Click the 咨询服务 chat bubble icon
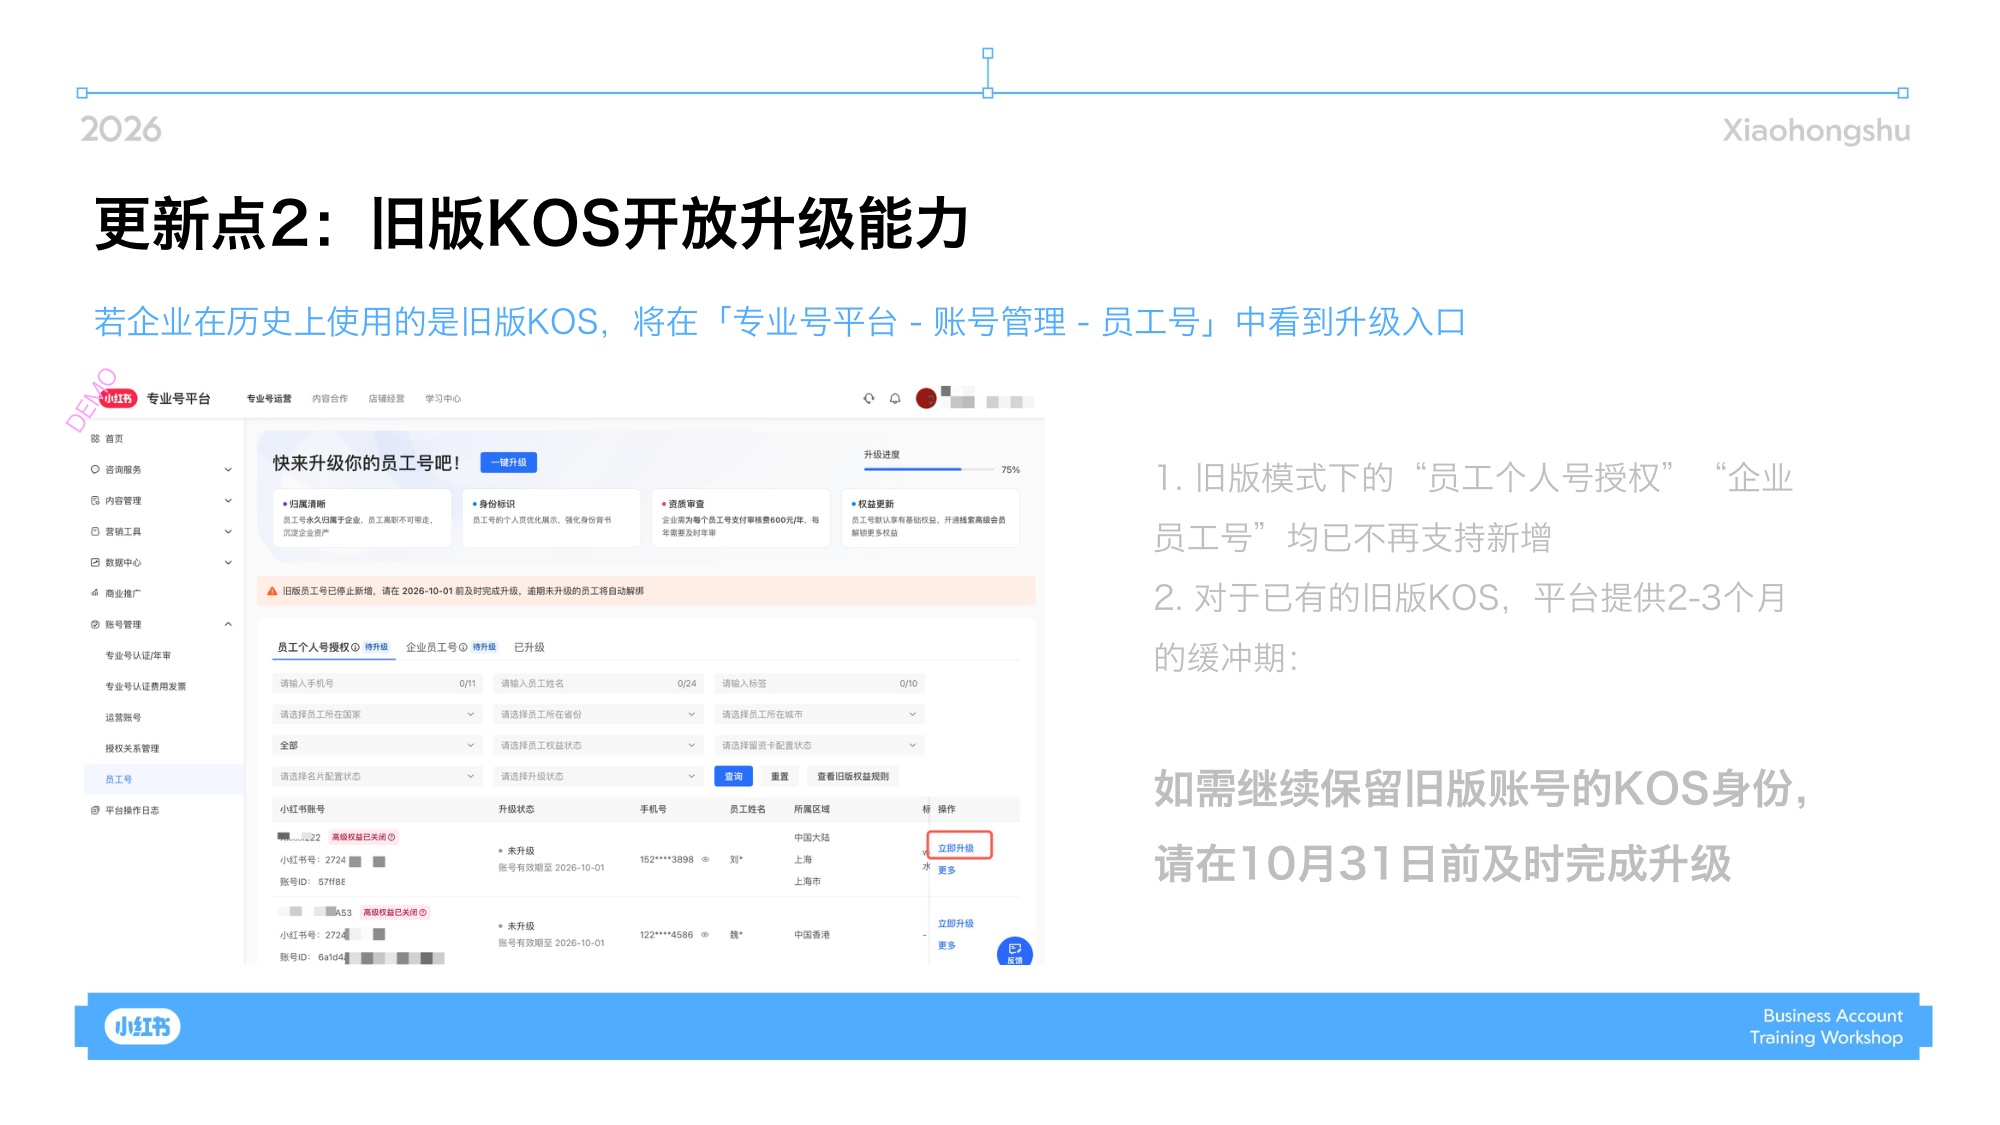Image resolution: width=2000 pixels, height=1125 pixels. pyautogui.click(x=95, y=470)
